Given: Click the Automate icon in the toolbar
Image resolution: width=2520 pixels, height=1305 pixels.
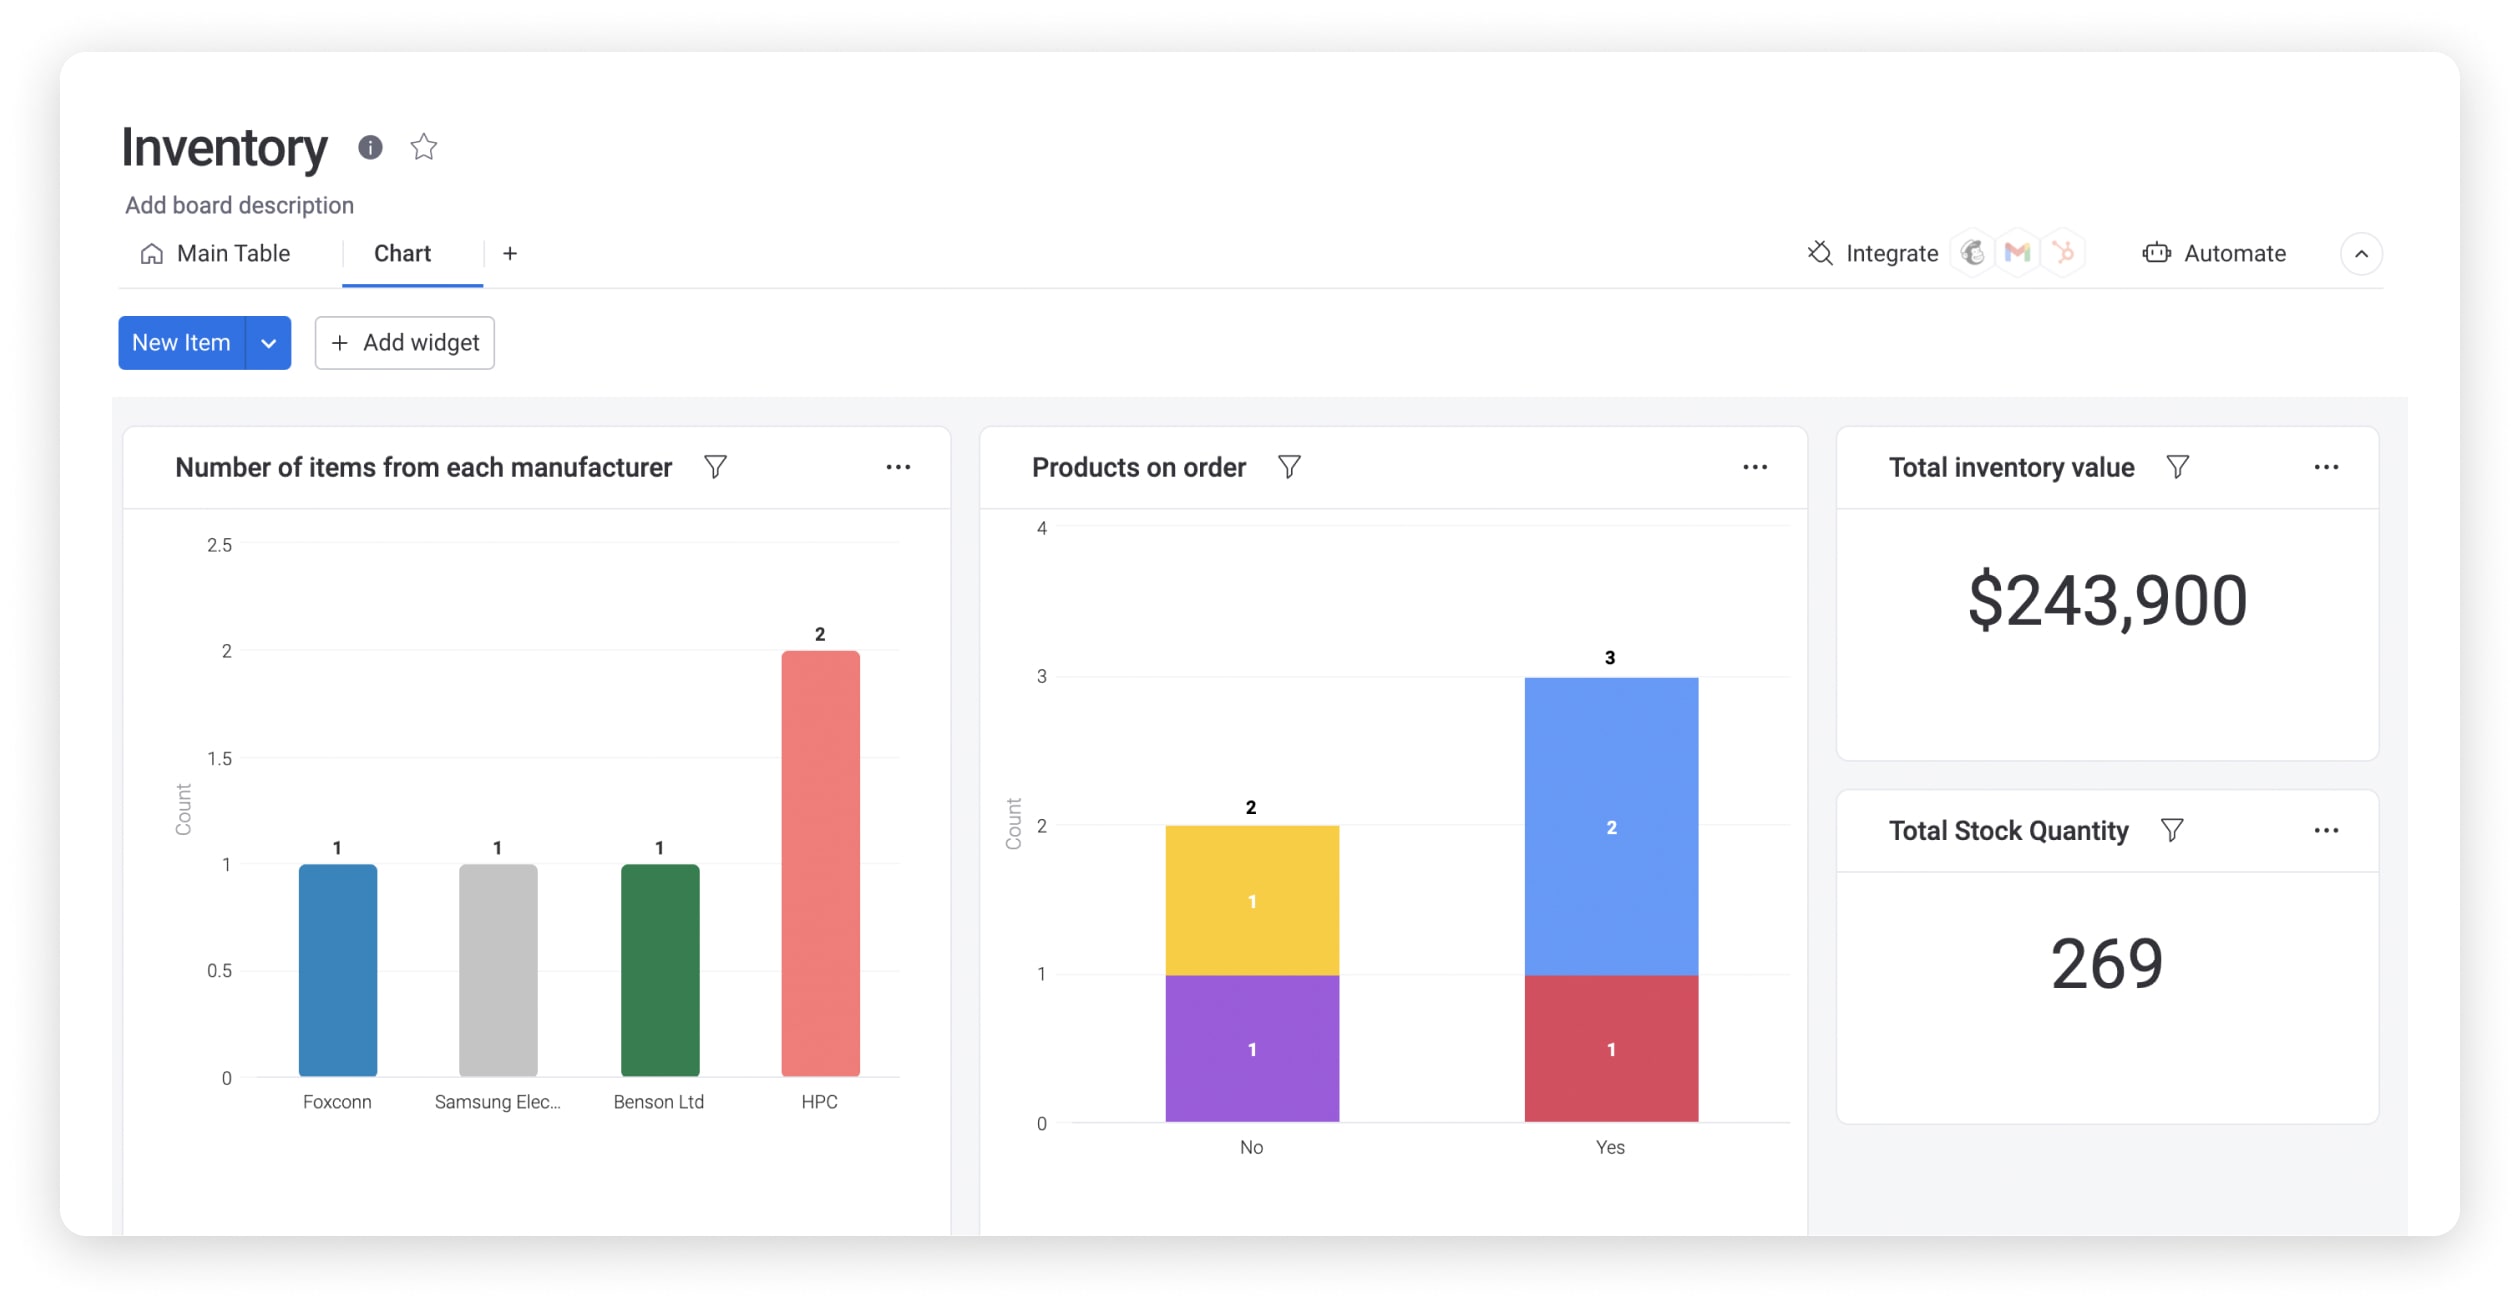Looking at the screenshot, I should [2155, 253].
